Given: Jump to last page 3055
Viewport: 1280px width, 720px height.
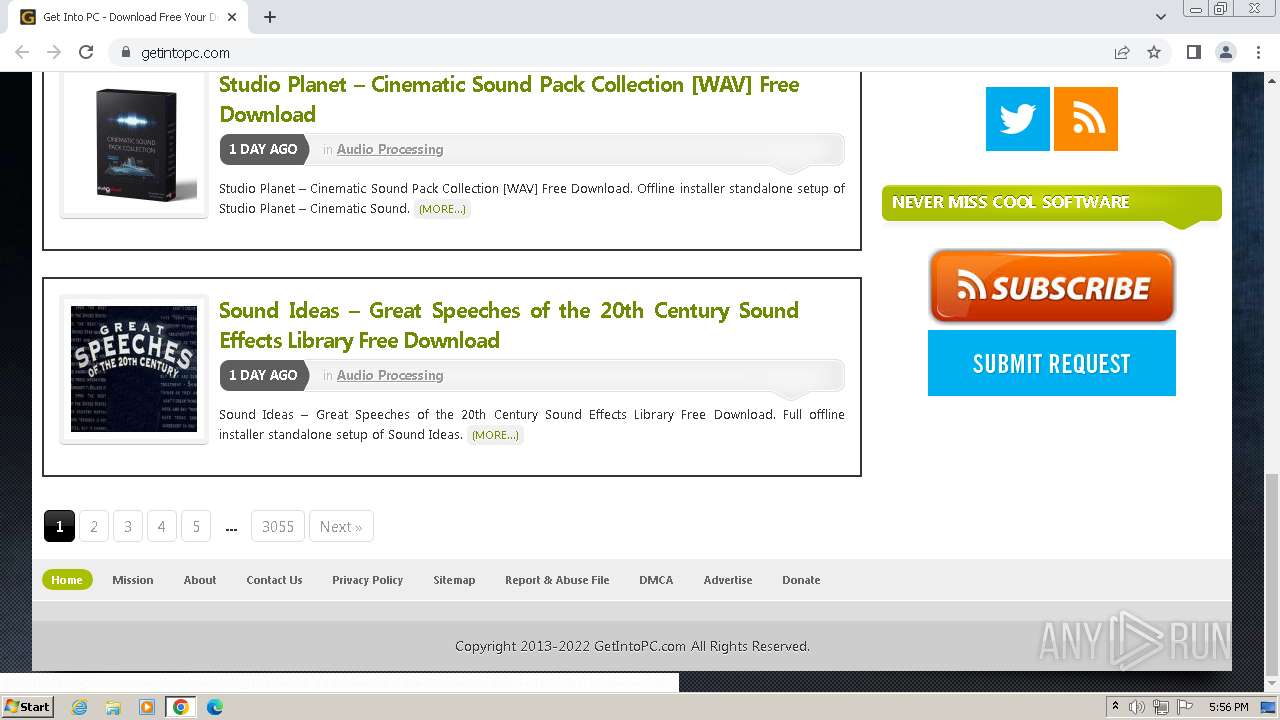Looking at the screenshot, I should coord(278,526).
